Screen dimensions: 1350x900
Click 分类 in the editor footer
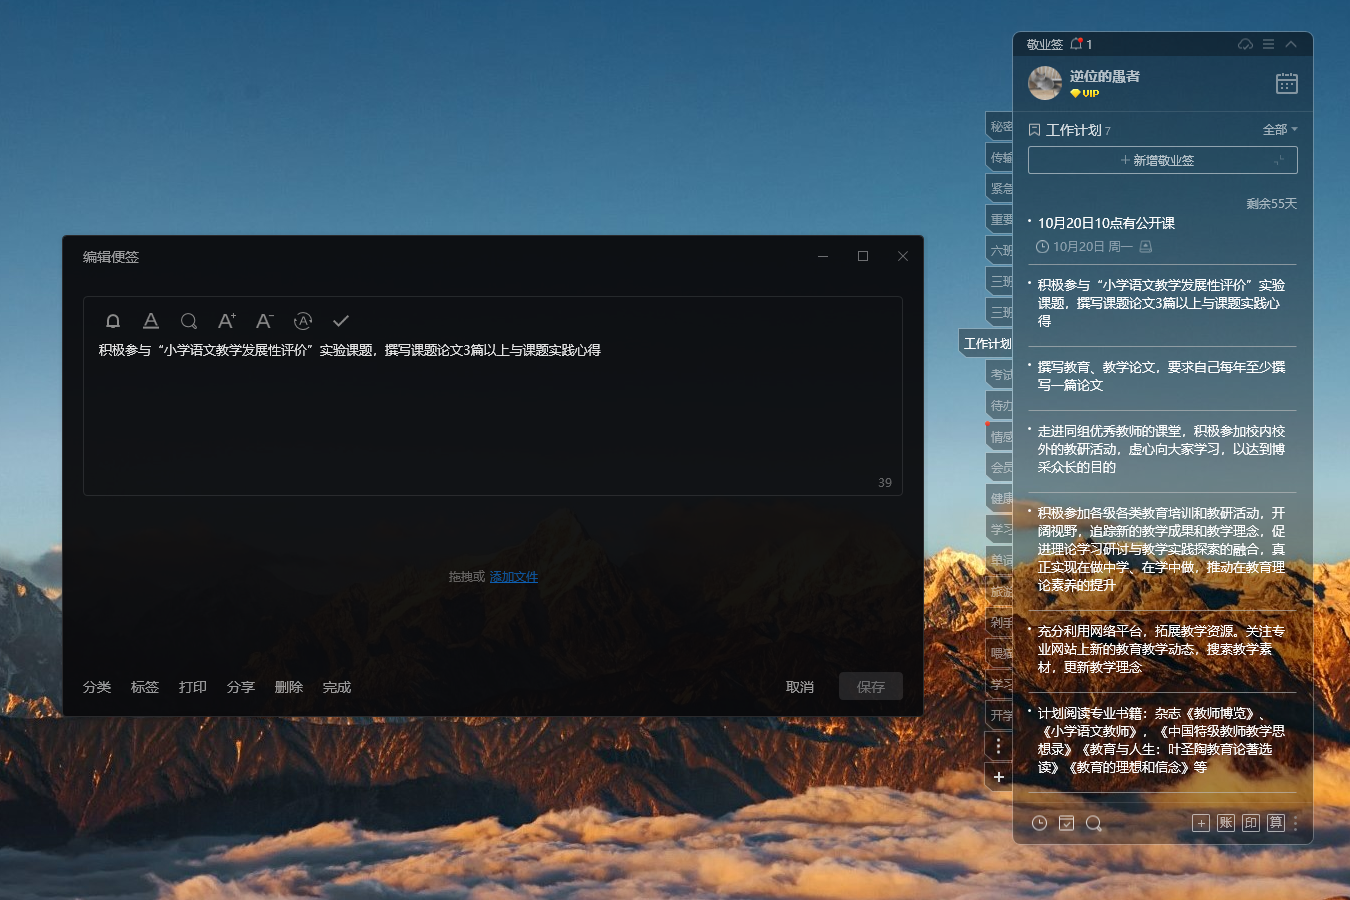tap(97, 687)
